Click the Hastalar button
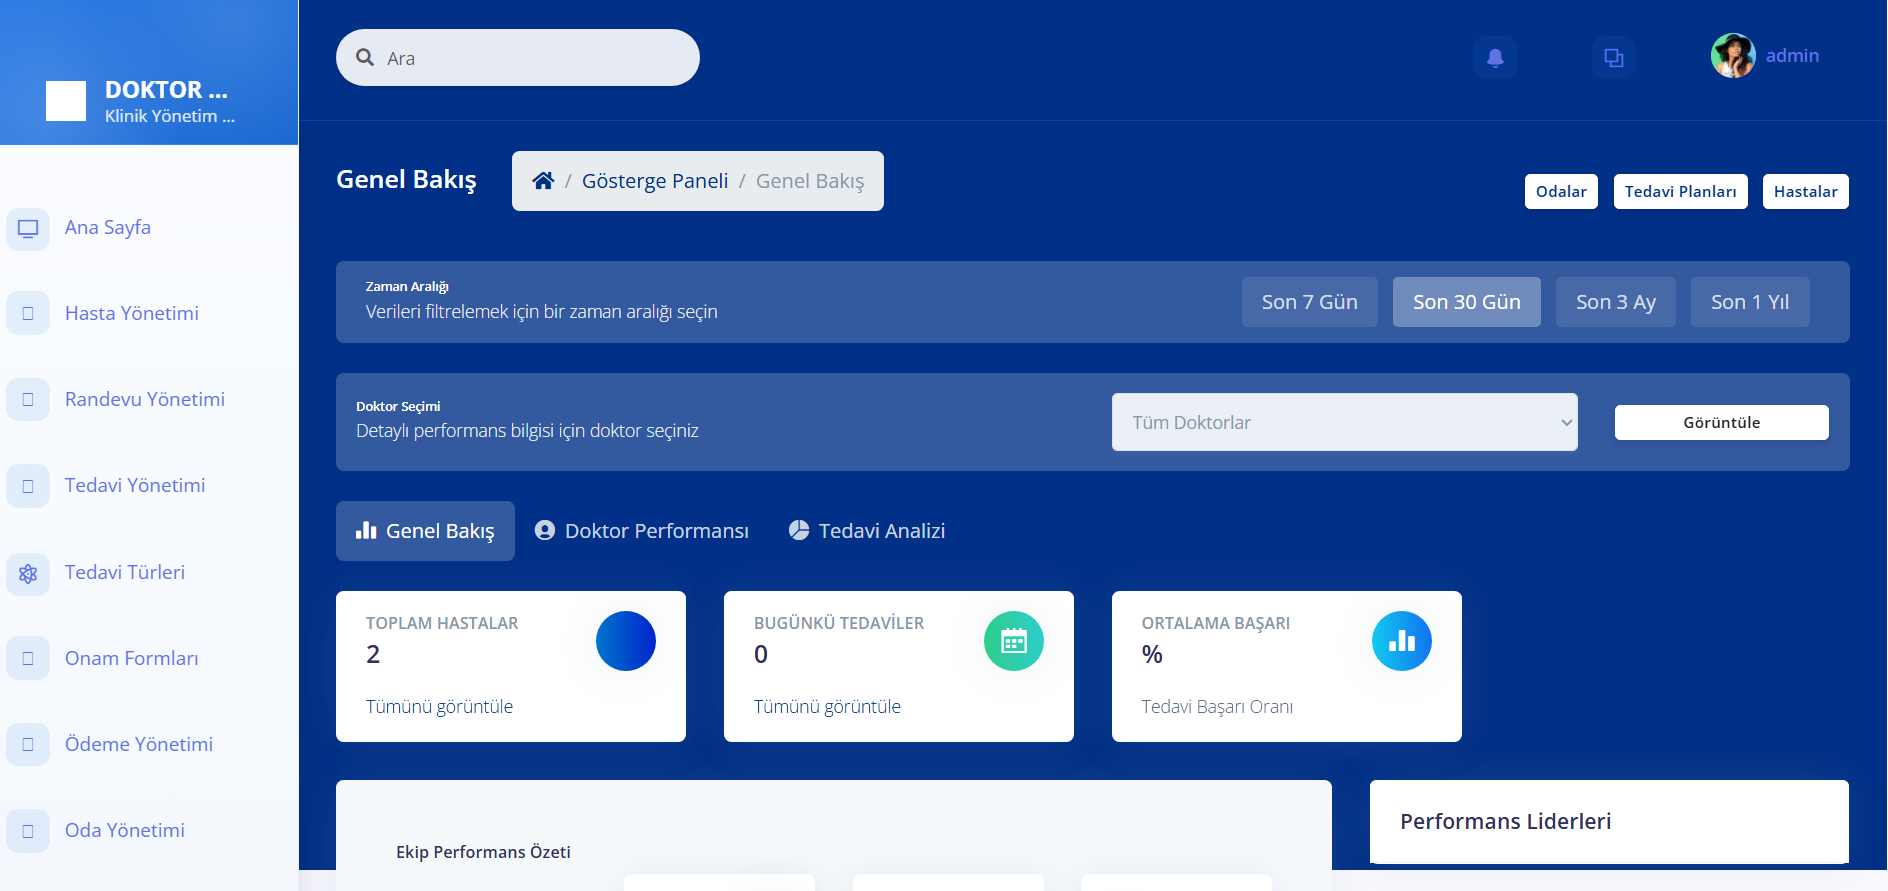The width and height of the screenshot is (1888, 891). pos(1805,192)
